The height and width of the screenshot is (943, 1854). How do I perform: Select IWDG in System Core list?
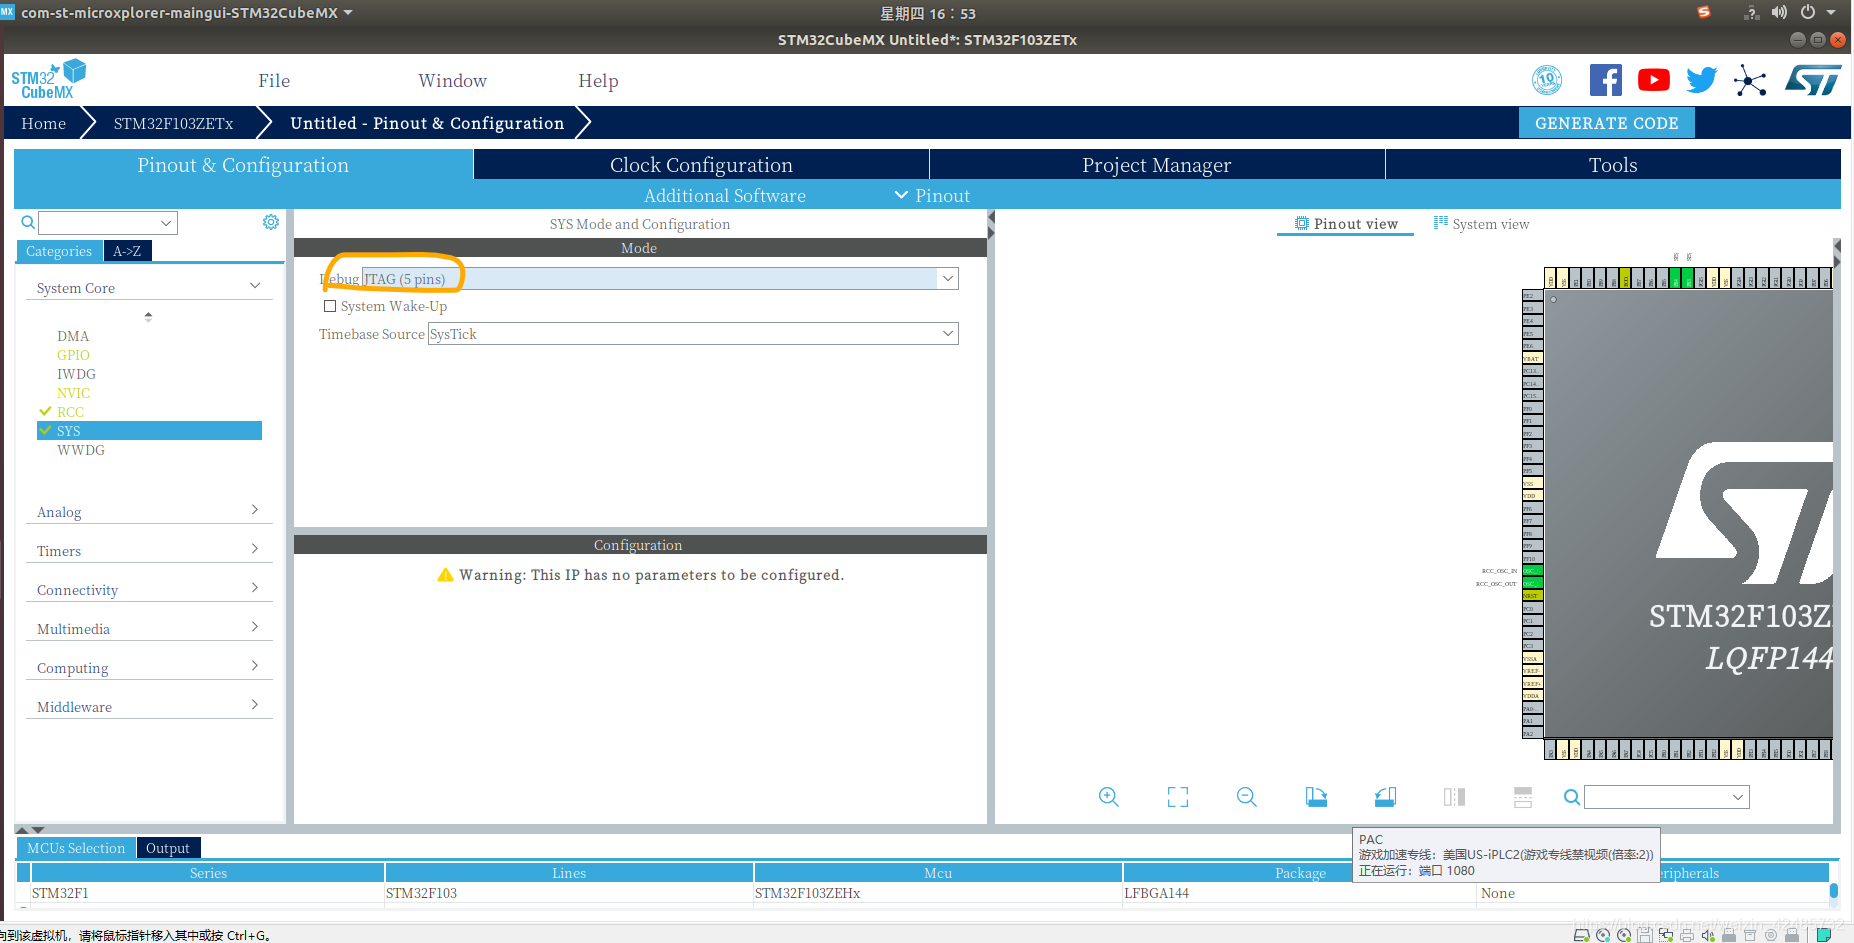(x=76, y=374)
